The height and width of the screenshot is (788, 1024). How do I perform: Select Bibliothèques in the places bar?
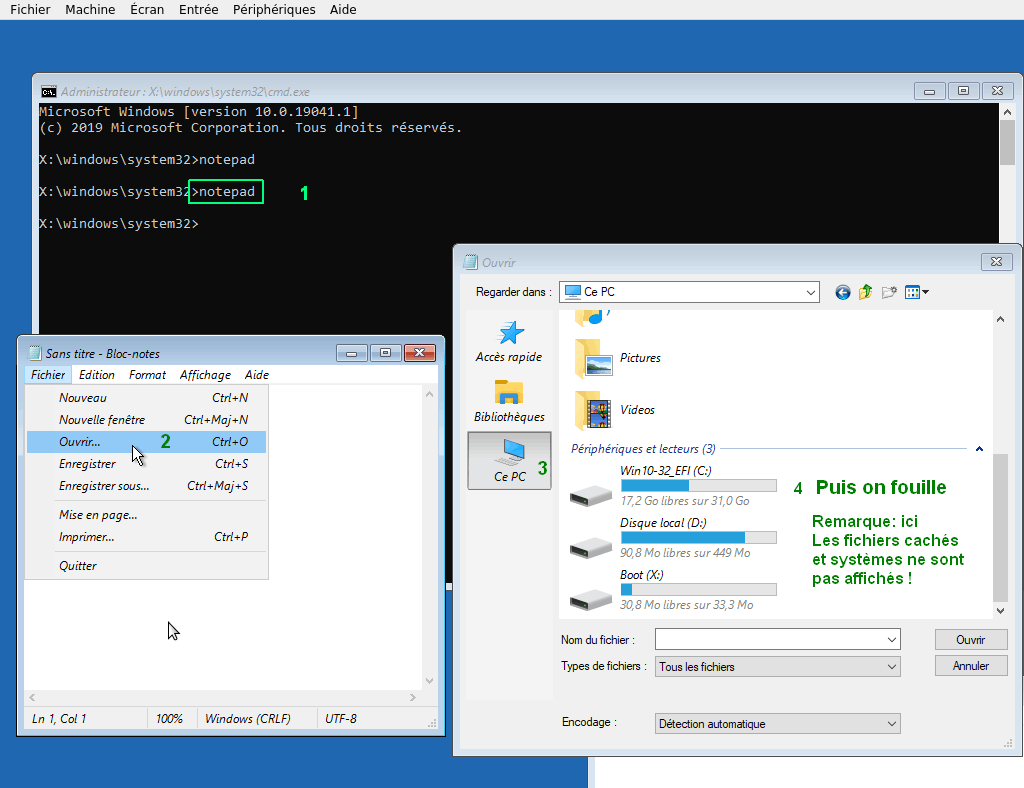[x=509, y=401]
